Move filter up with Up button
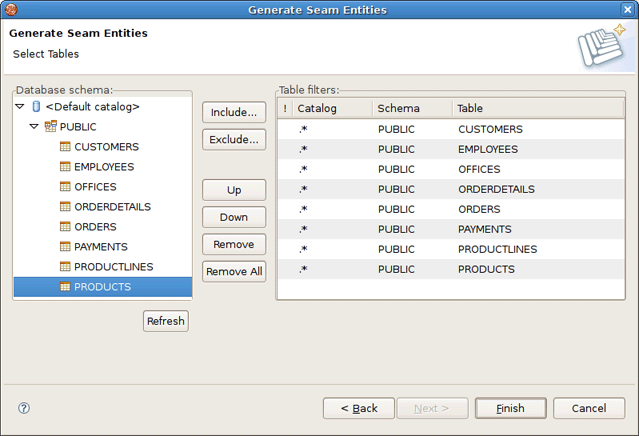This screenshot has height=436, width=639. click(x=233, y=190)
